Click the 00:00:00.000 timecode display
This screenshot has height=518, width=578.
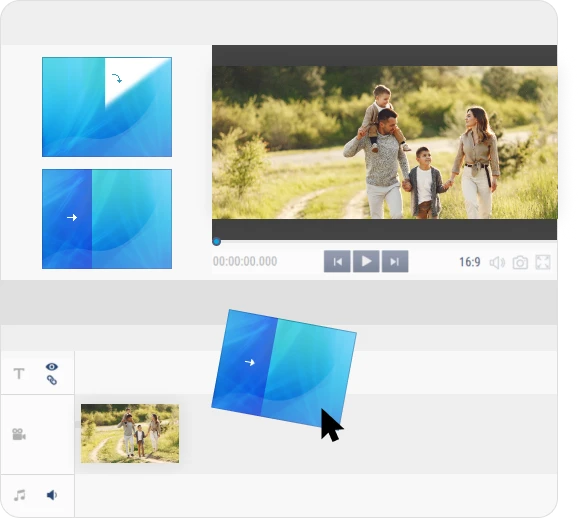tap(245, 261)
